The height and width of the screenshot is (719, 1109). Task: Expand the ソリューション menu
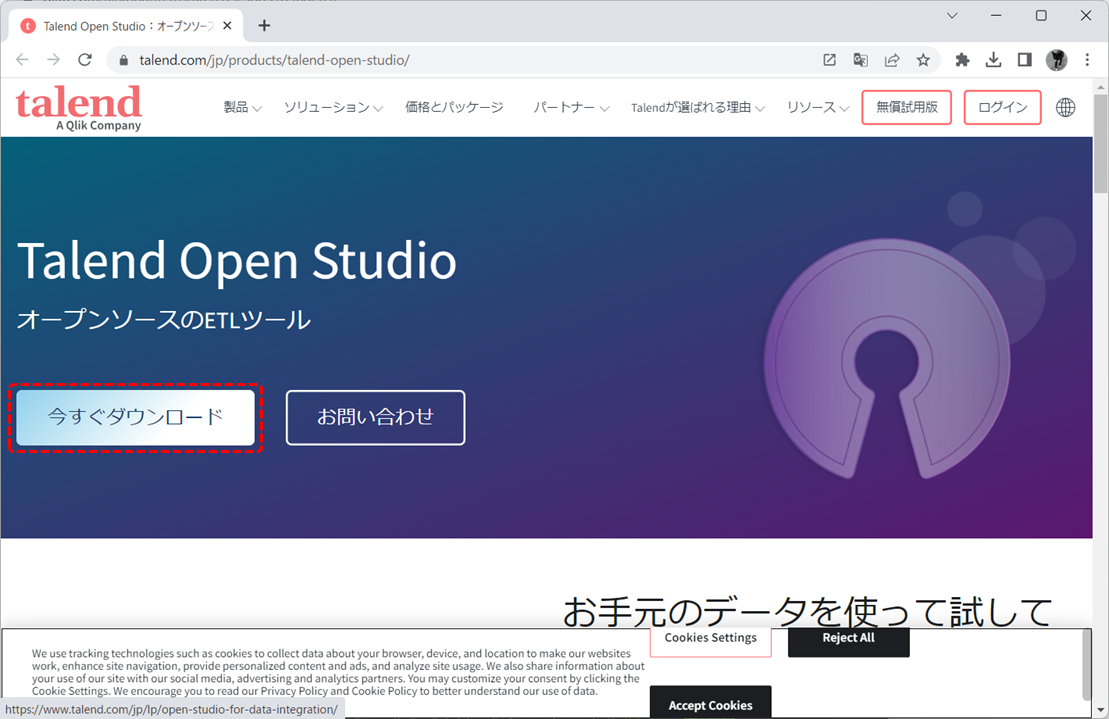pos(333,107)
